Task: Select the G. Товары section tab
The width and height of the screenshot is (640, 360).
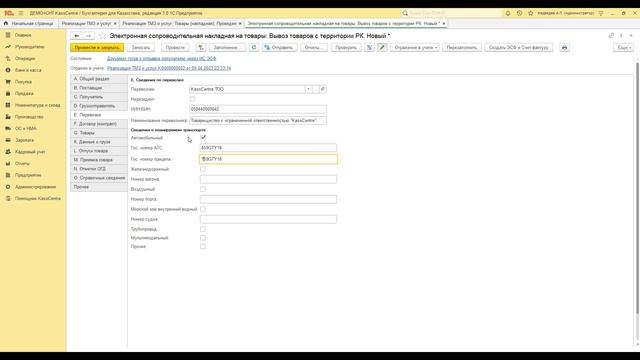Action: click(99, 133)
